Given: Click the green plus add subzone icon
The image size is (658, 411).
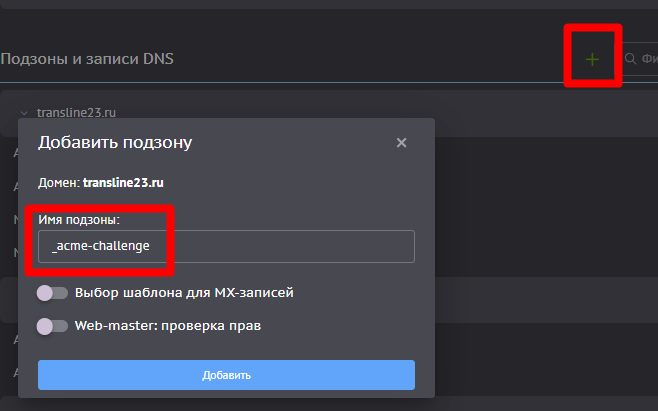Looking at the screenshot, I should (592, 59).
